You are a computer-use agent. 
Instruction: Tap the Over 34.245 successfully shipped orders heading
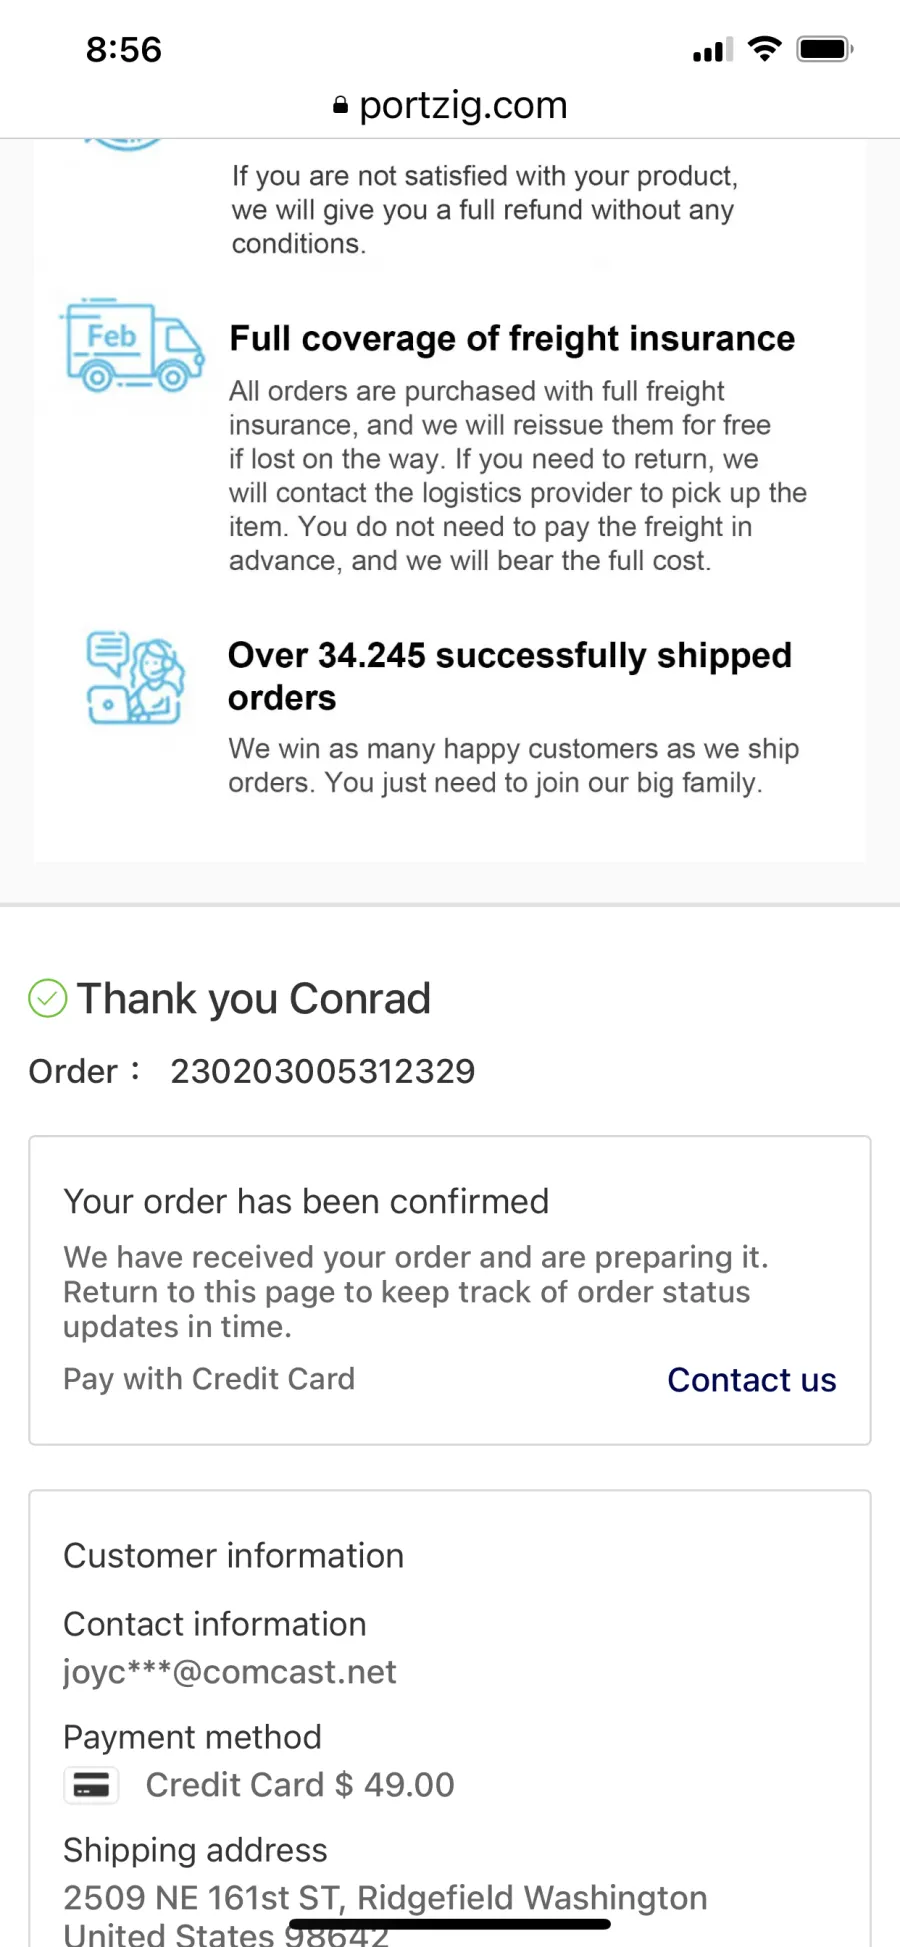point(510,676)
